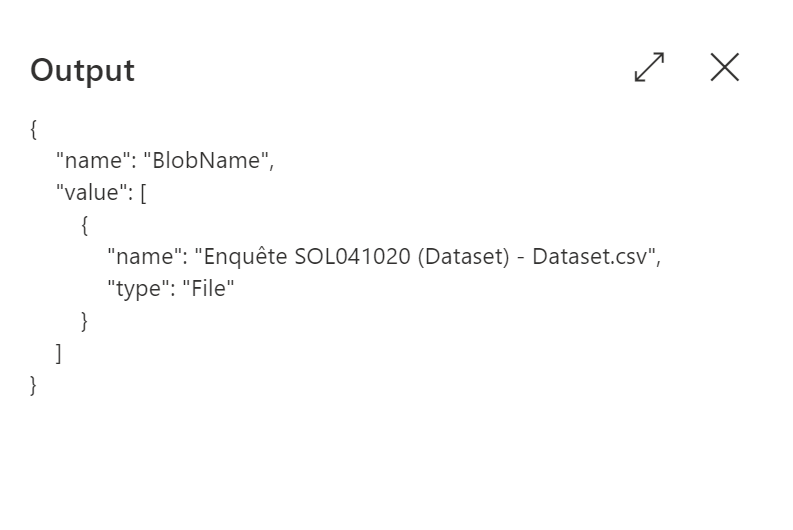Expand the Output panel to full screen
The width and height of the screenshot is (793, 530).
coord(650,68)
